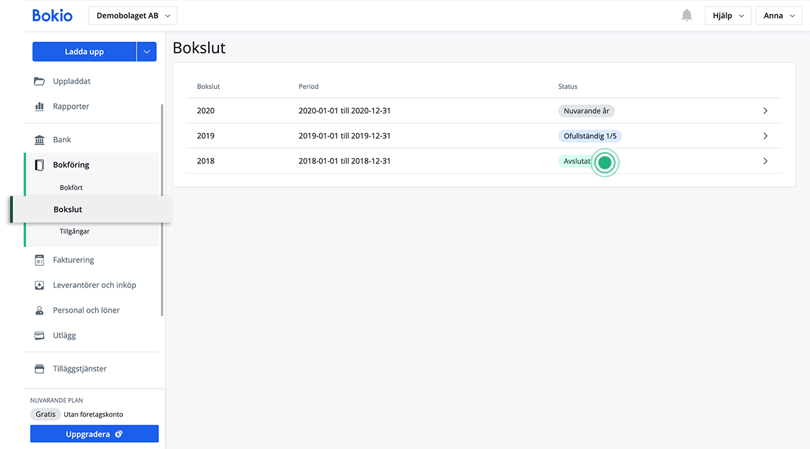Select Tillgångar in the sidebar
The width and height of the screenshot is (810, 449).
pyautogui.click(x=74, y=232)
